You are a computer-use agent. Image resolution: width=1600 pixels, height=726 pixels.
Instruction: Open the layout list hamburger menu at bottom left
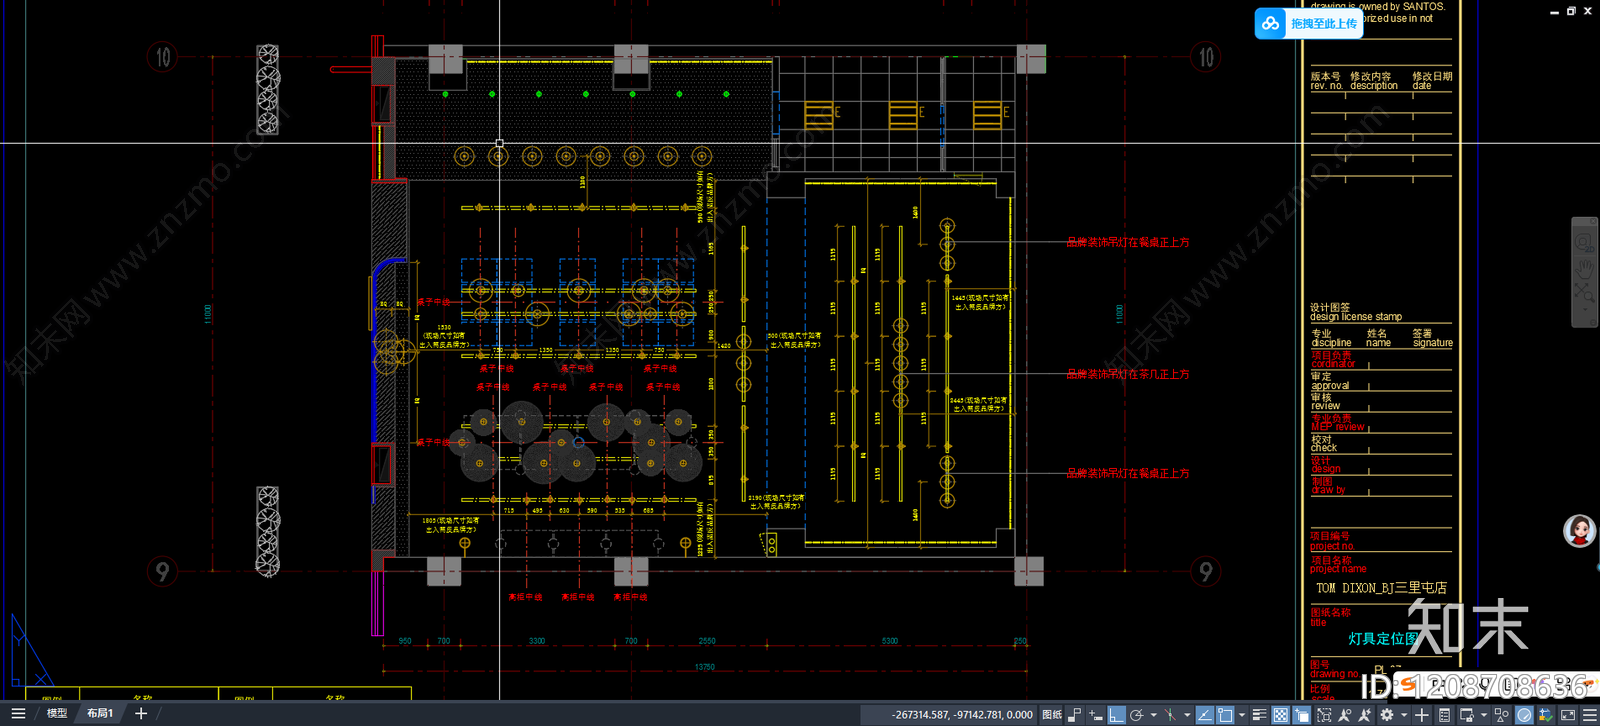click(18, 714)
